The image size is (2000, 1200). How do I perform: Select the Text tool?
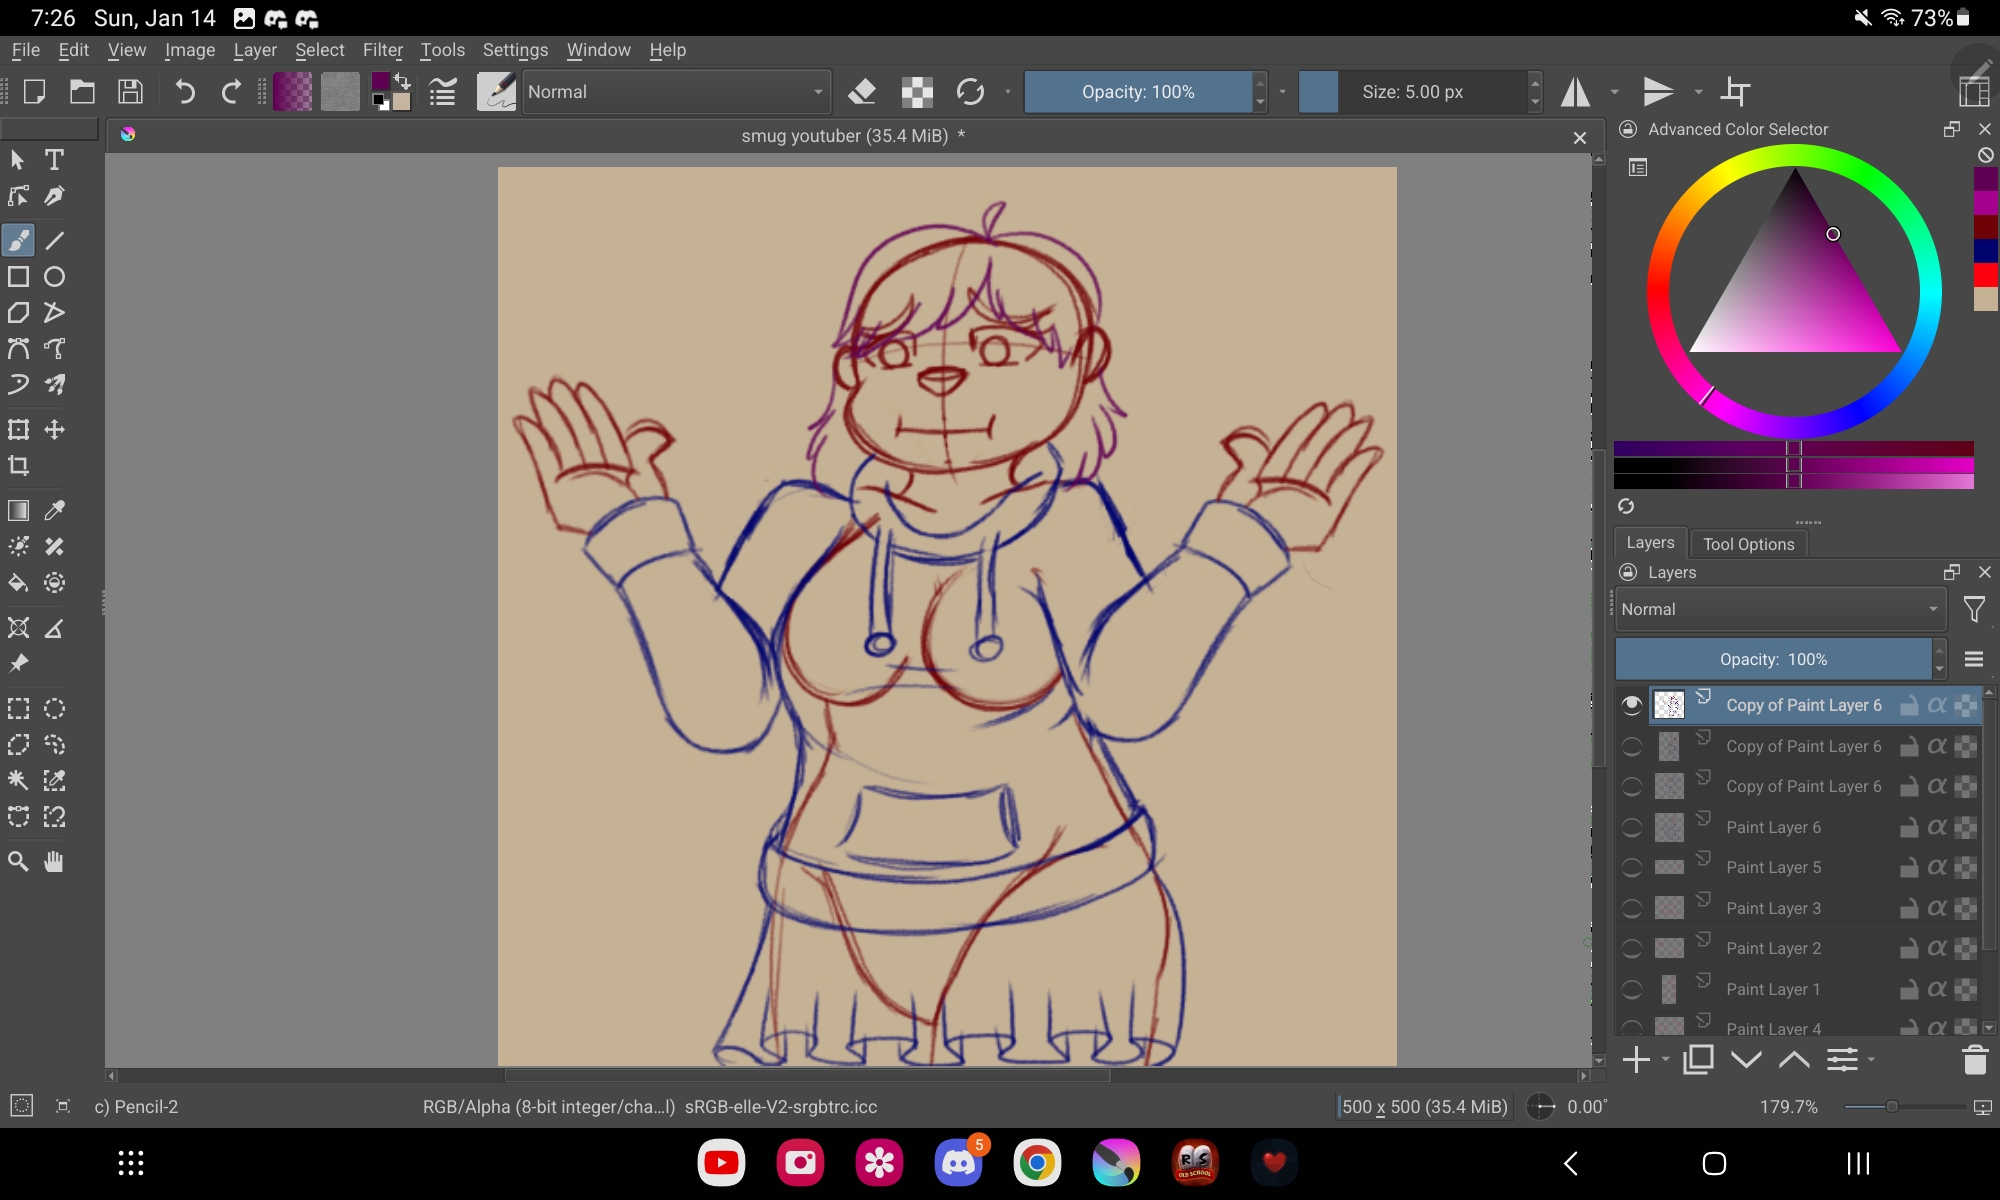tap(55, 160)
